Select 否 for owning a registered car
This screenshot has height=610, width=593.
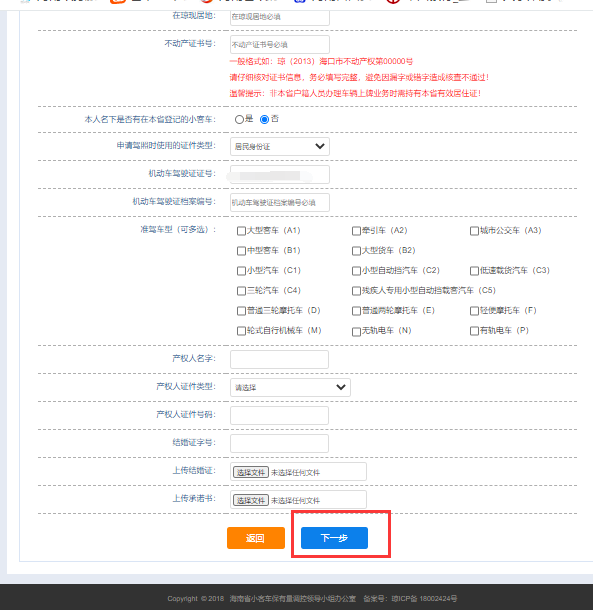[x=264, y=119]
